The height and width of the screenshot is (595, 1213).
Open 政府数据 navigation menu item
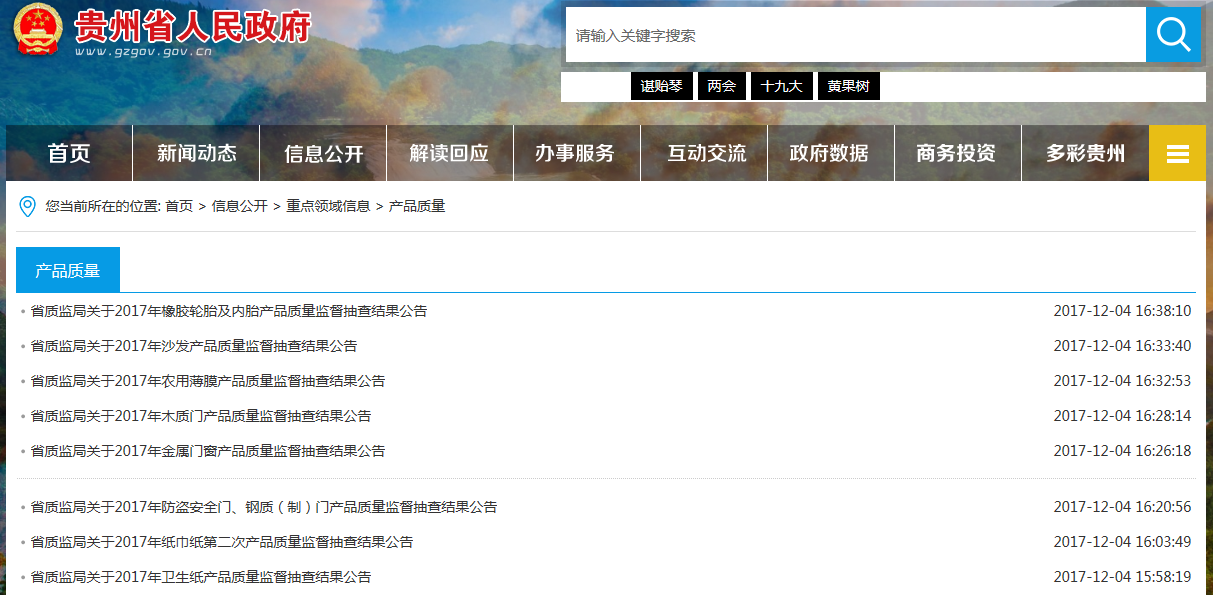(830, 153)
